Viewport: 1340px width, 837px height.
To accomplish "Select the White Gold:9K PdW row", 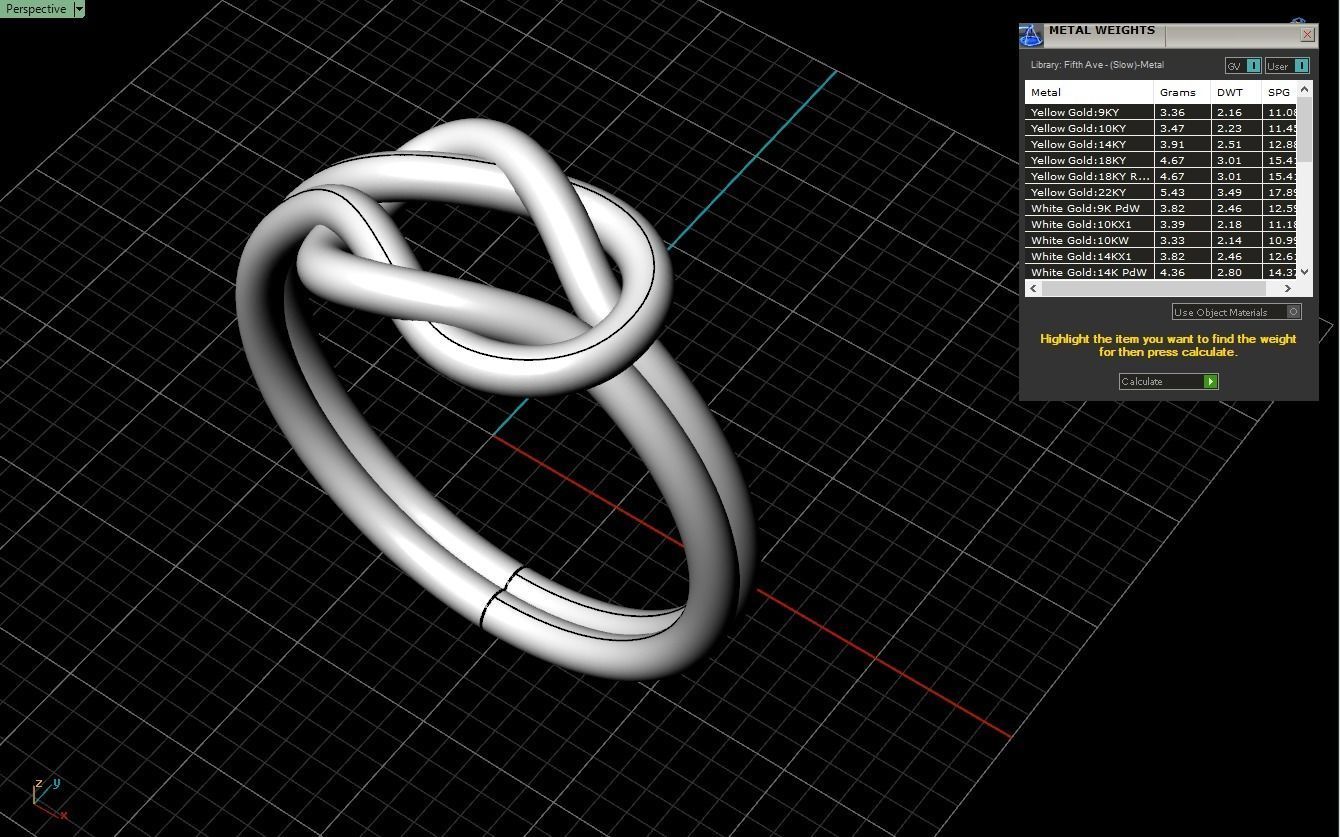I will (x=1161, y=208).
